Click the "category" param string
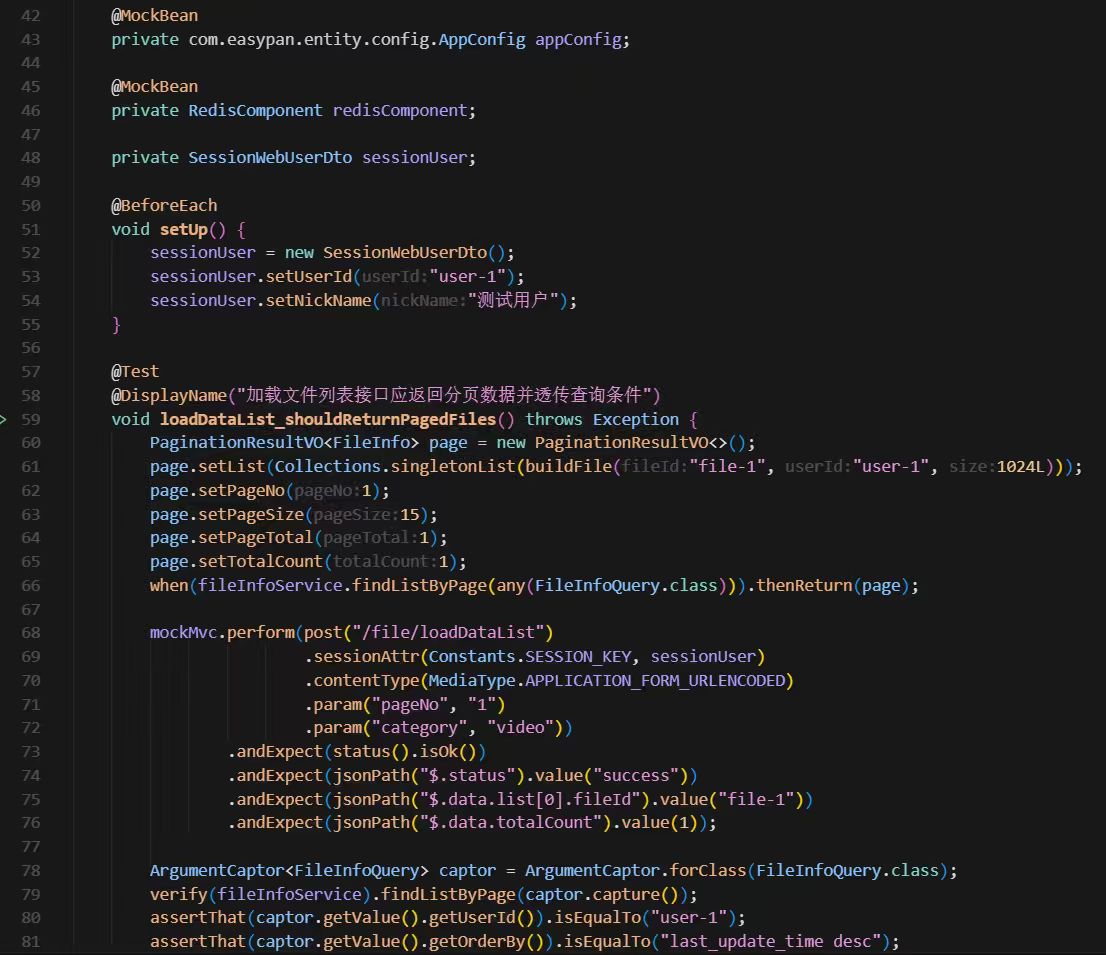Screen dimensions: 1106x955 coord(420,728)
